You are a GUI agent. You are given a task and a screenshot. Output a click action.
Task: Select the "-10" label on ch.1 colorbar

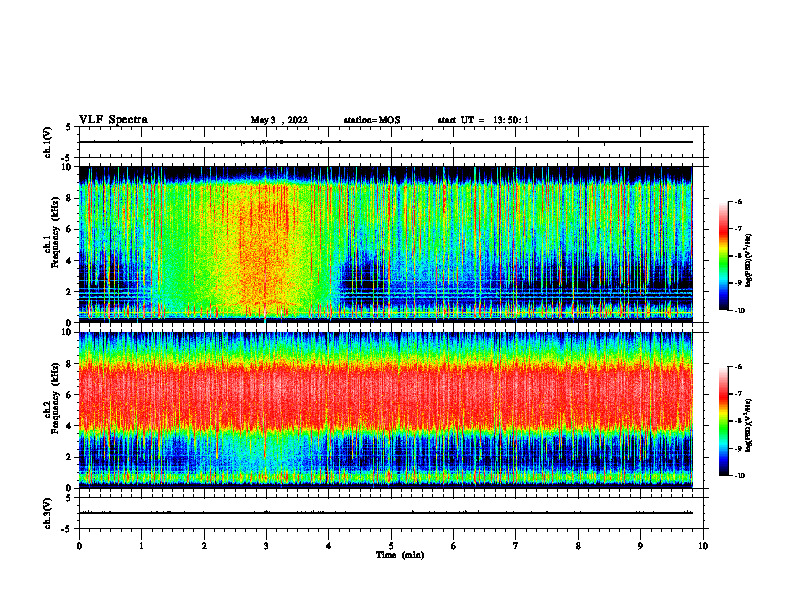point(740,311)
